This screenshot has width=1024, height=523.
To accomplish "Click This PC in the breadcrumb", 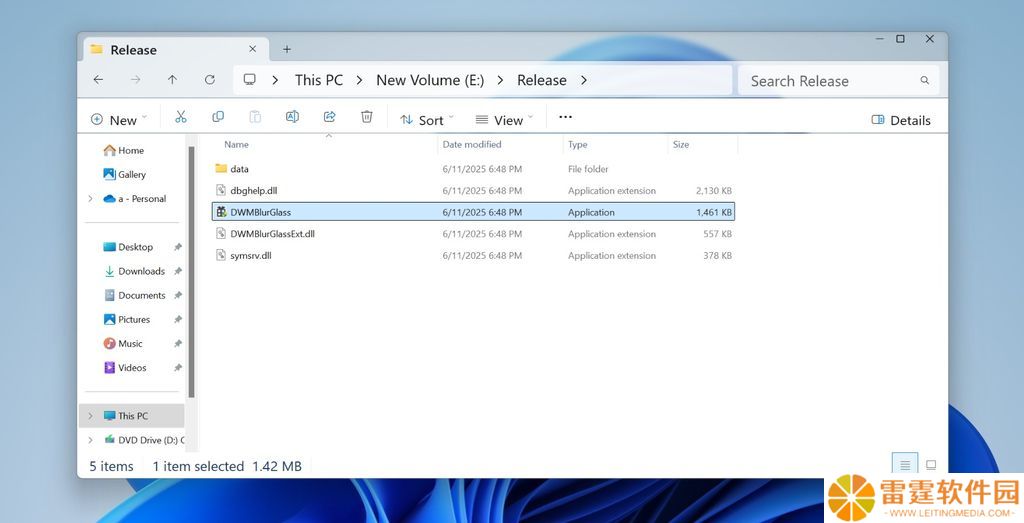I will point(319,80).
